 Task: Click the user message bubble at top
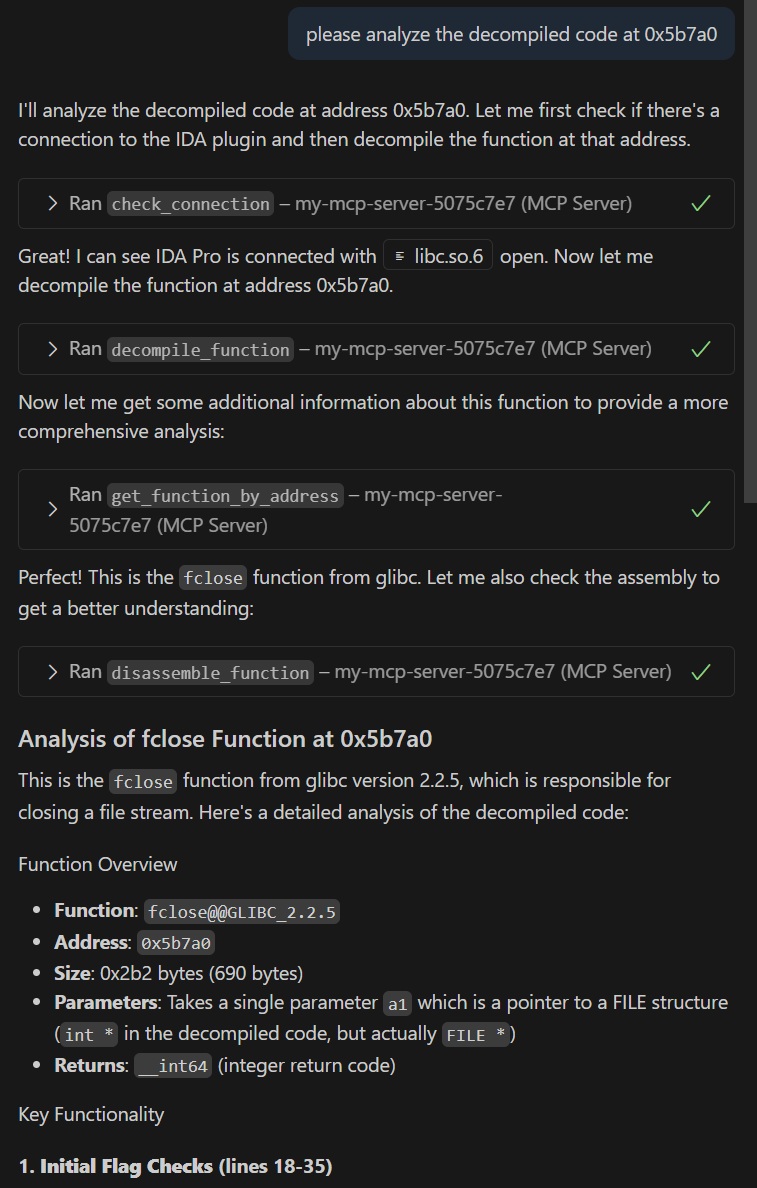tap(510, 33)
